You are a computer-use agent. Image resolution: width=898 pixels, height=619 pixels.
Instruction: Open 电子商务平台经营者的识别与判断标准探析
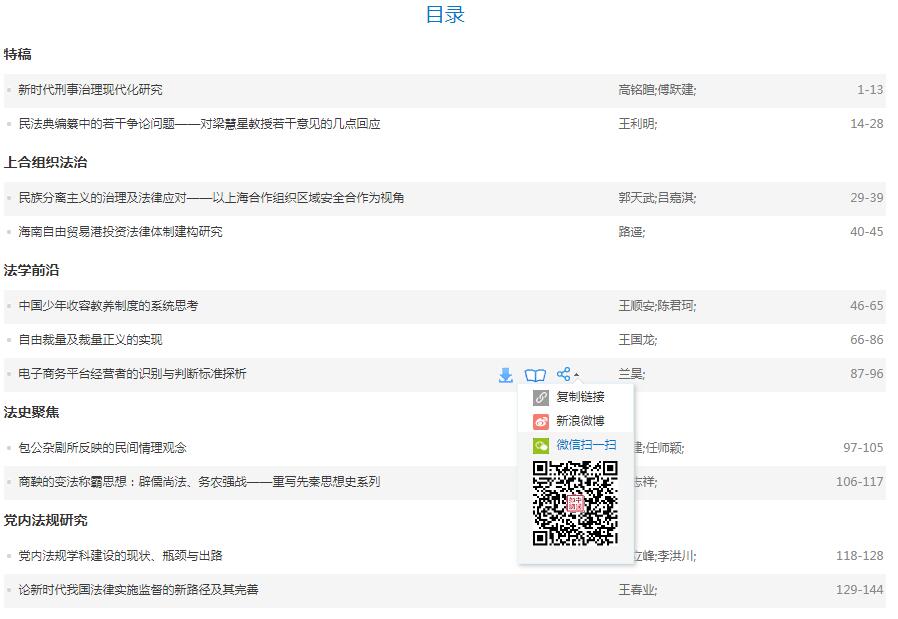(x=132, y=374)
